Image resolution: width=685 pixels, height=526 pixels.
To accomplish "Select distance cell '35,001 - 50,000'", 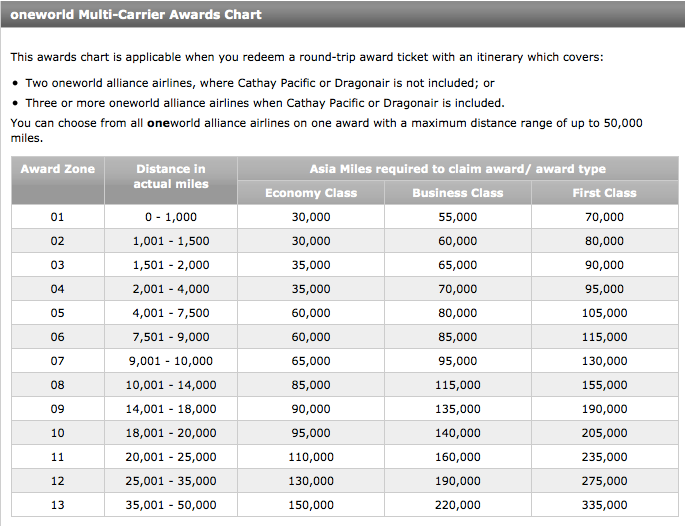I will pos(171,505).
